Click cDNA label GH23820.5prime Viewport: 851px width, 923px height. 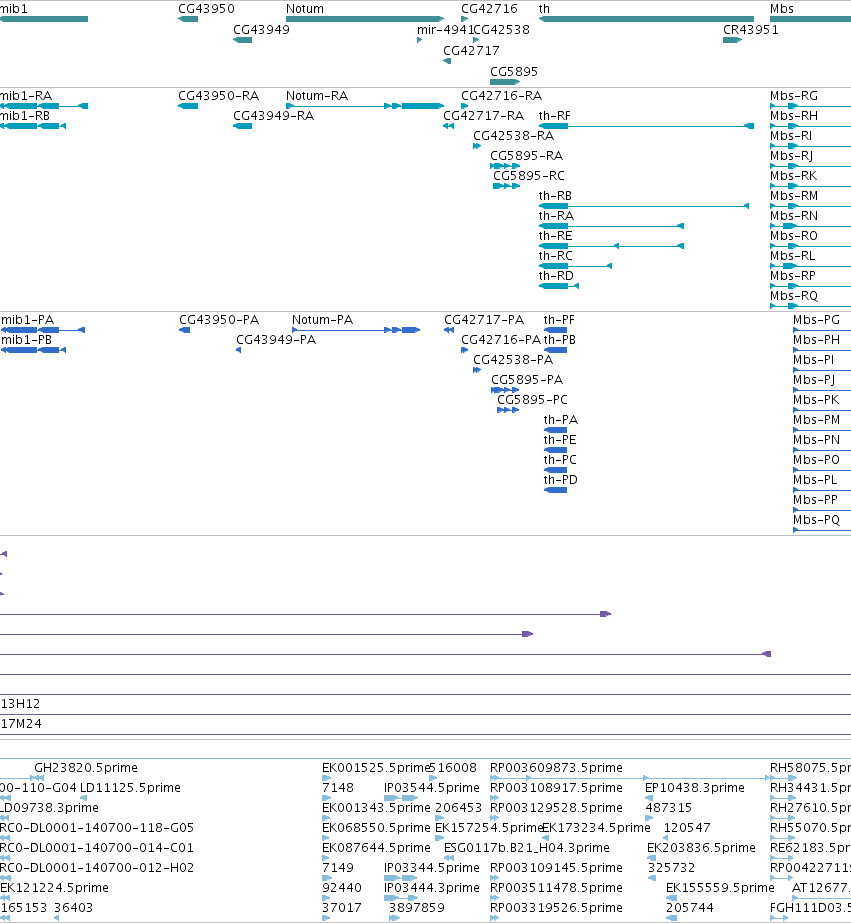[x=86, y=768]
